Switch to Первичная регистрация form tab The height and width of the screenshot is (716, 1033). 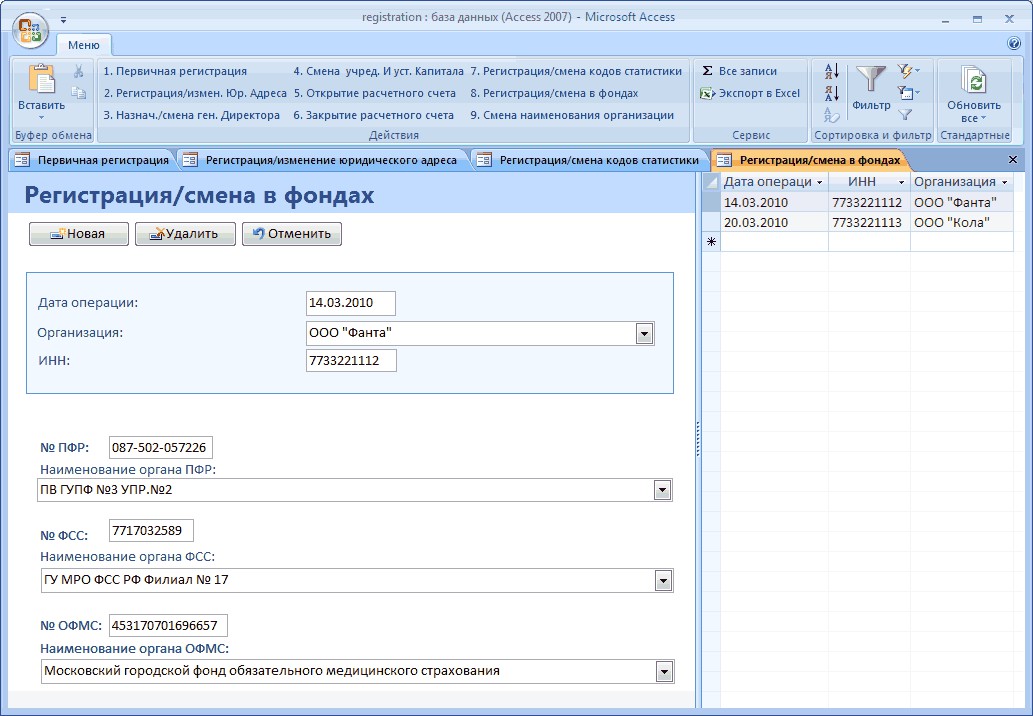93,160
